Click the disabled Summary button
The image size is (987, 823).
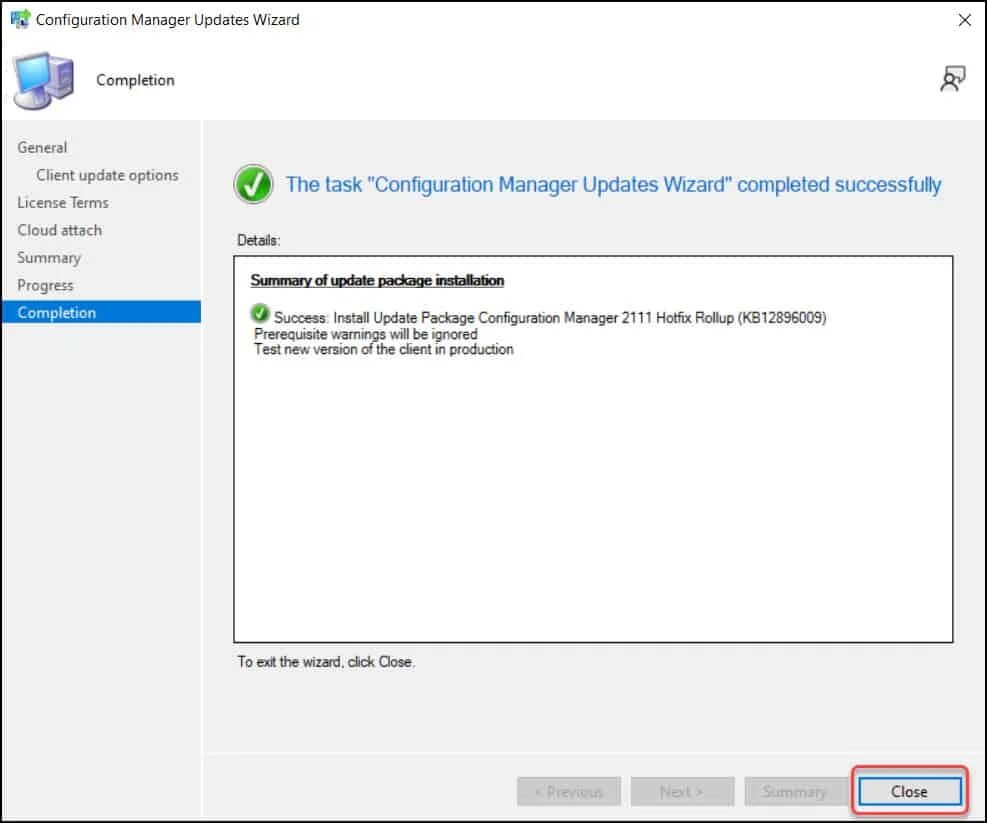[795, 792]
